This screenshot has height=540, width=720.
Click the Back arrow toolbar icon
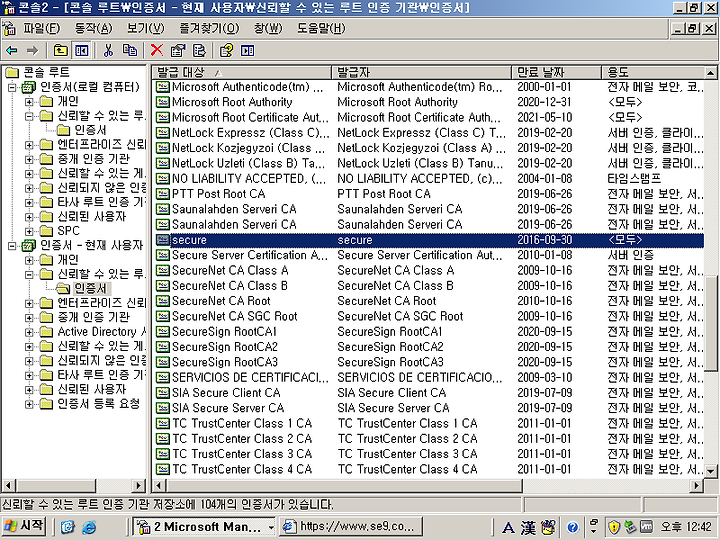(11, 51)
